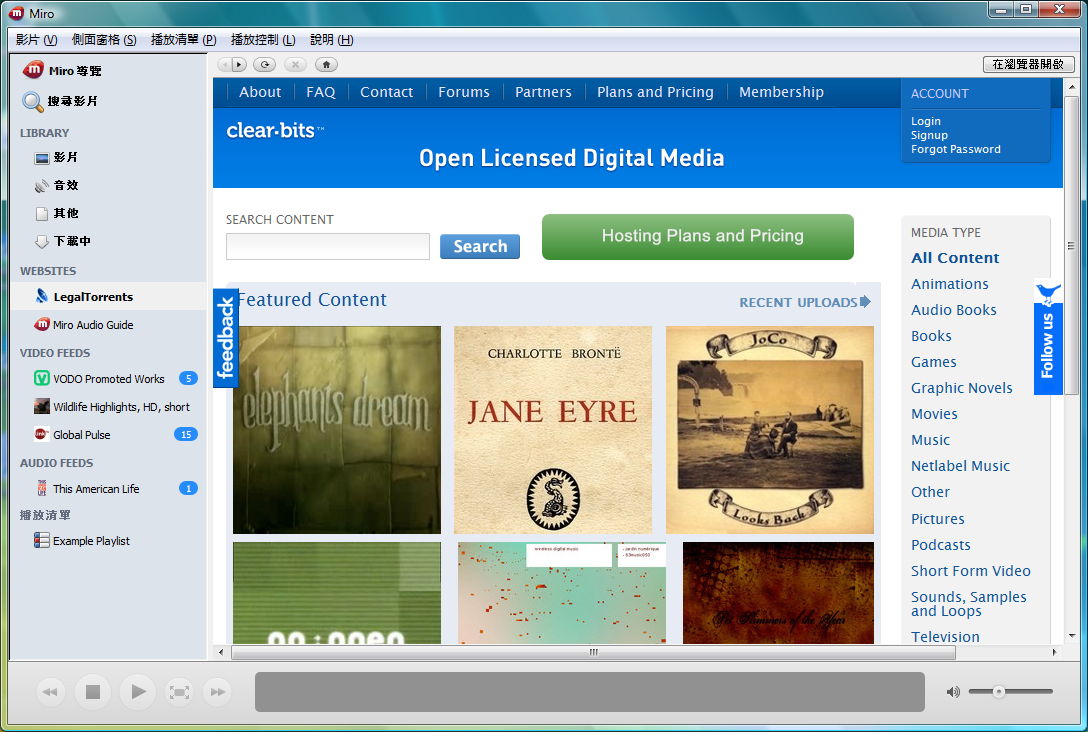Open the 影片 library section
The image size is (1088, 732).
(x=56, y=158)
